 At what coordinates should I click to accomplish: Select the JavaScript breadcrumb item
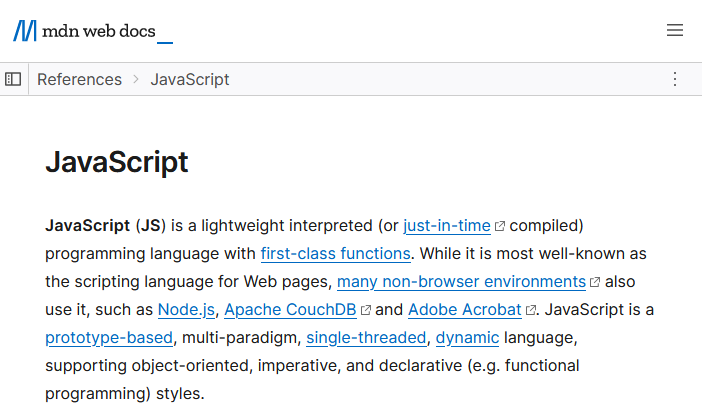(190, 79)
